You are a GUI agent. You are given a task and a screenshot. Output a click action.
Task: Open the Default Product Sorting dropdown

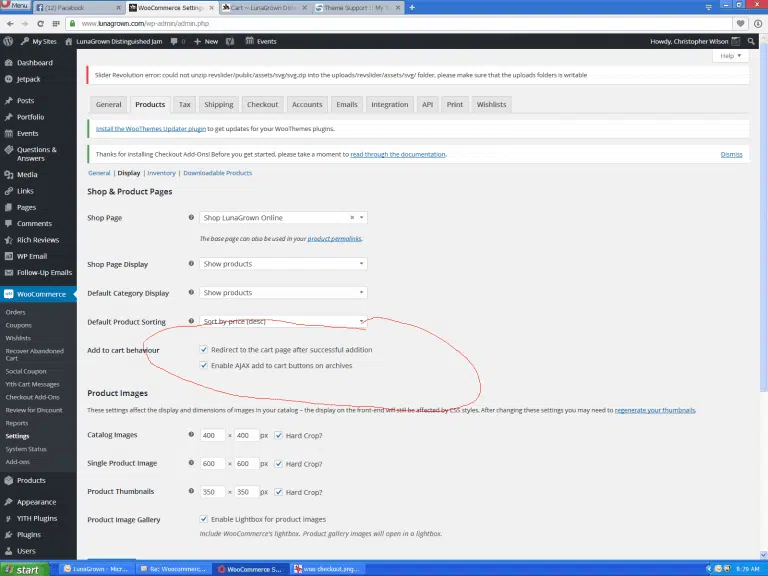283,321
